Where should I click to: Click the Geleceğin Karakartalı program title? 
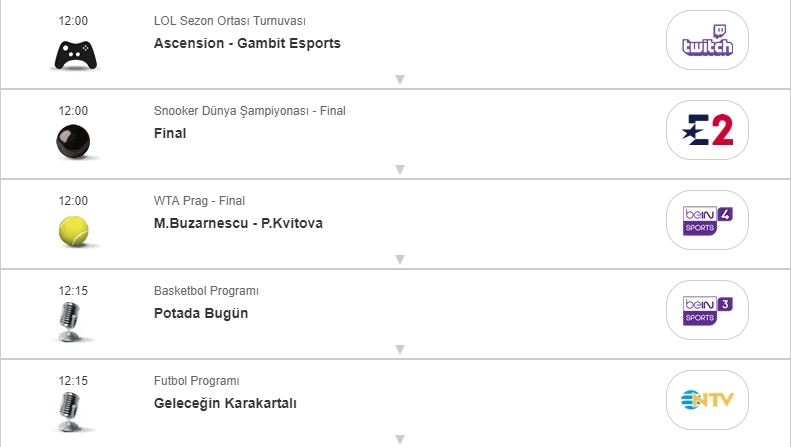click(x=225, y=403)
